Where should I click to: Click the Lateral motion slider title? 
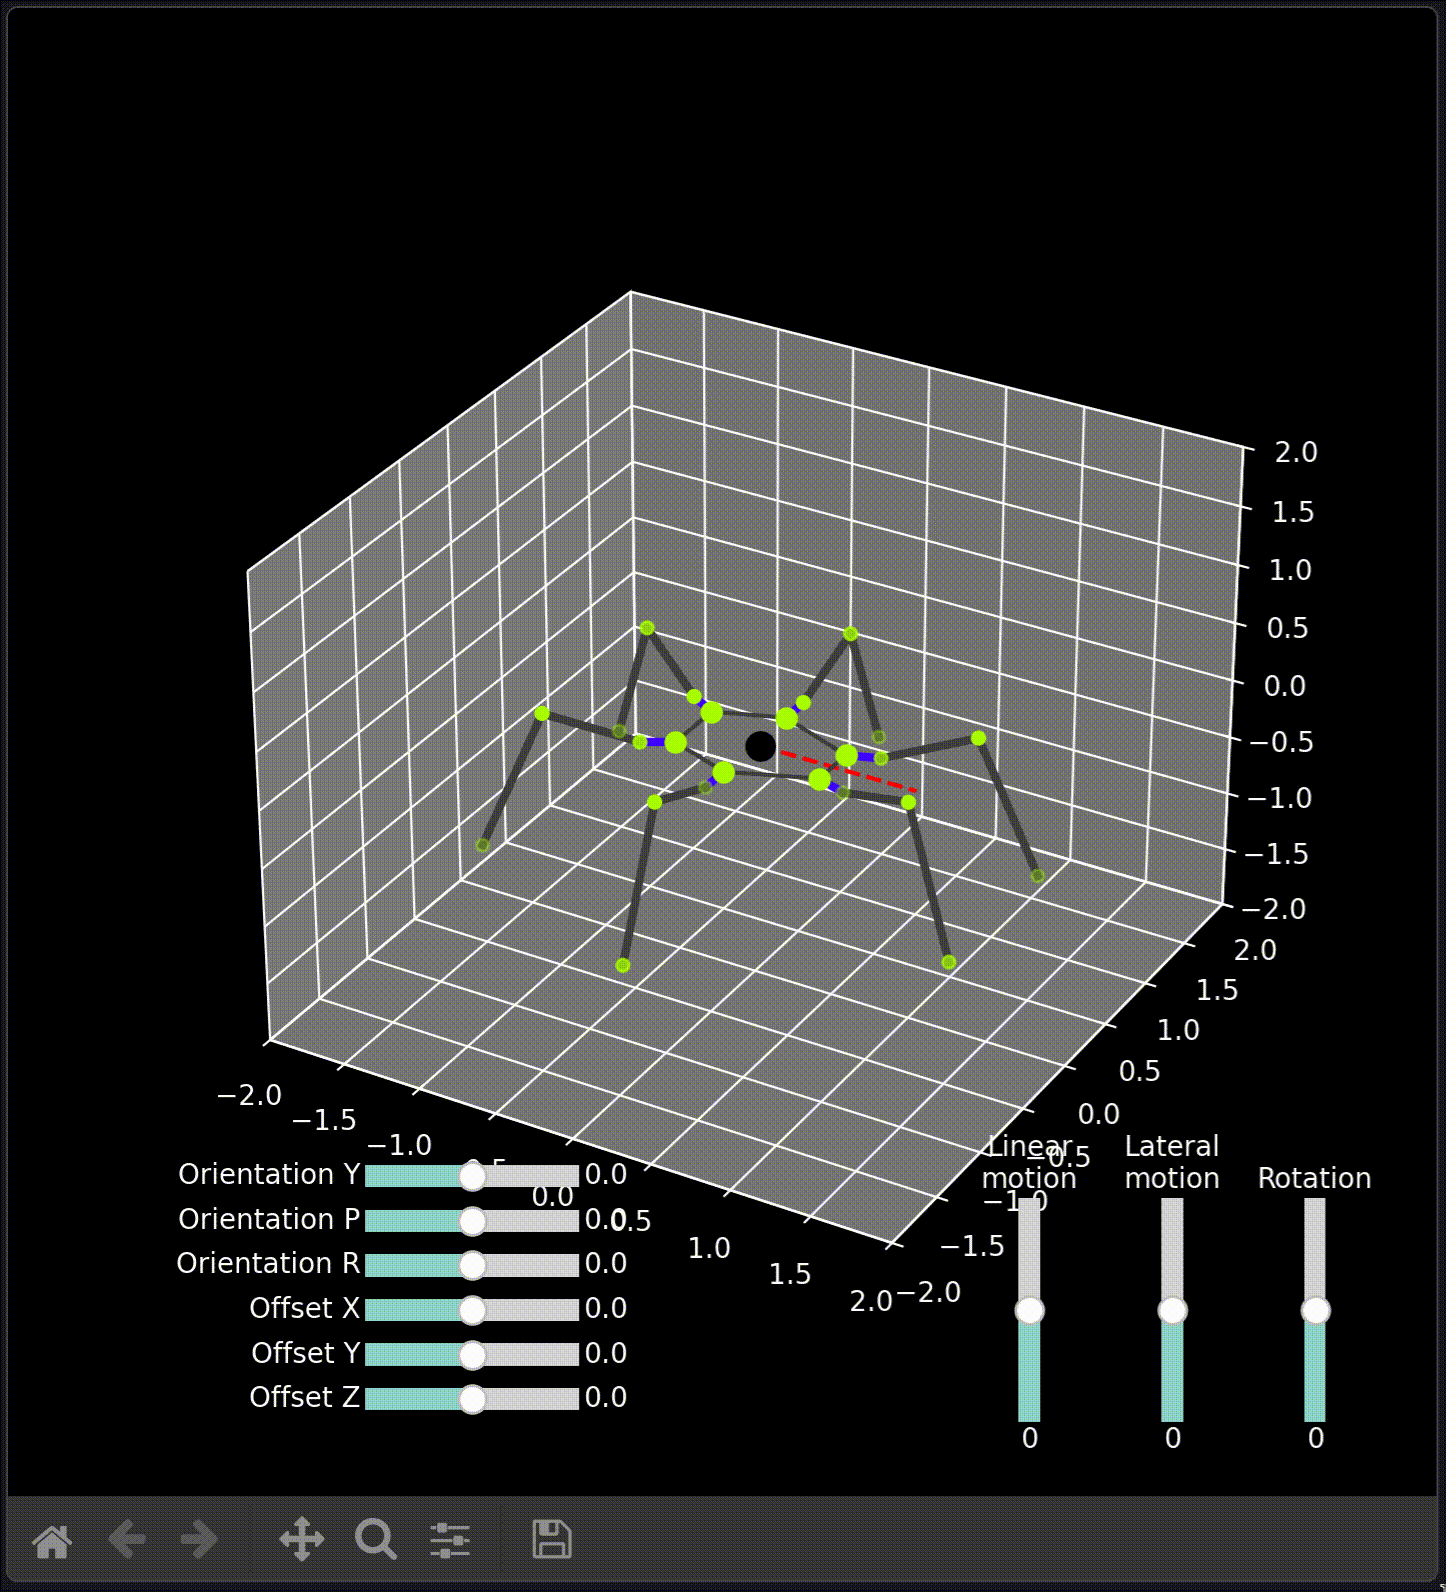(x=1172, y=1162)
